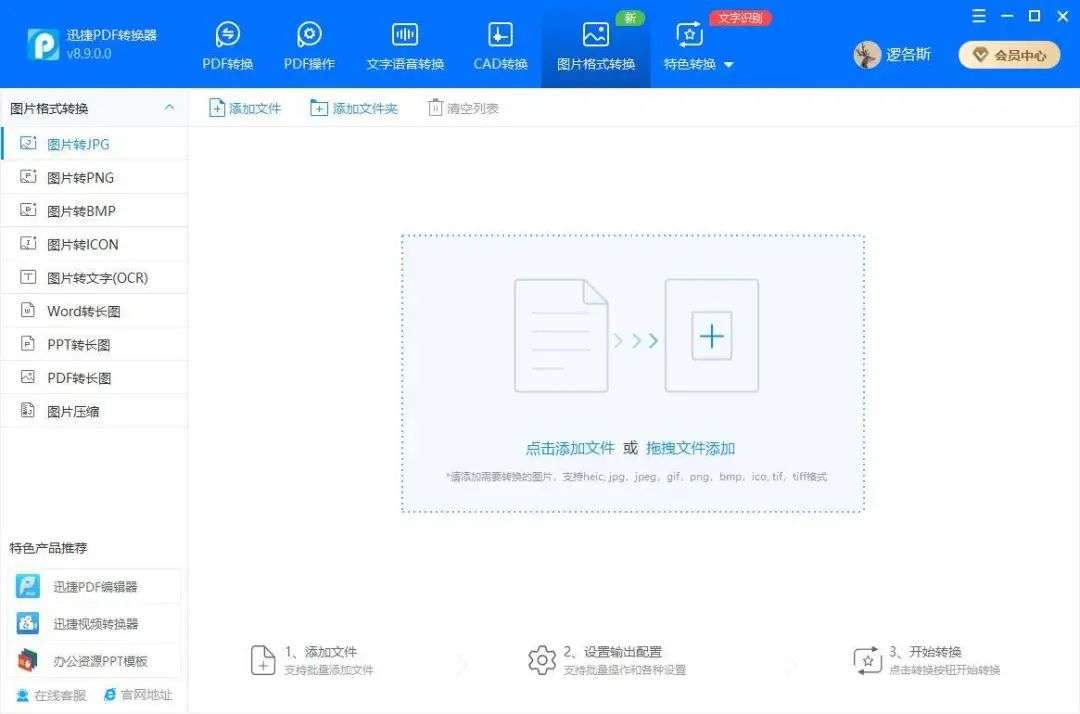1080x714 pixels.
Task: Click the 文字识别 red badge
Action: pyautogui.click(x=740, y=18)
